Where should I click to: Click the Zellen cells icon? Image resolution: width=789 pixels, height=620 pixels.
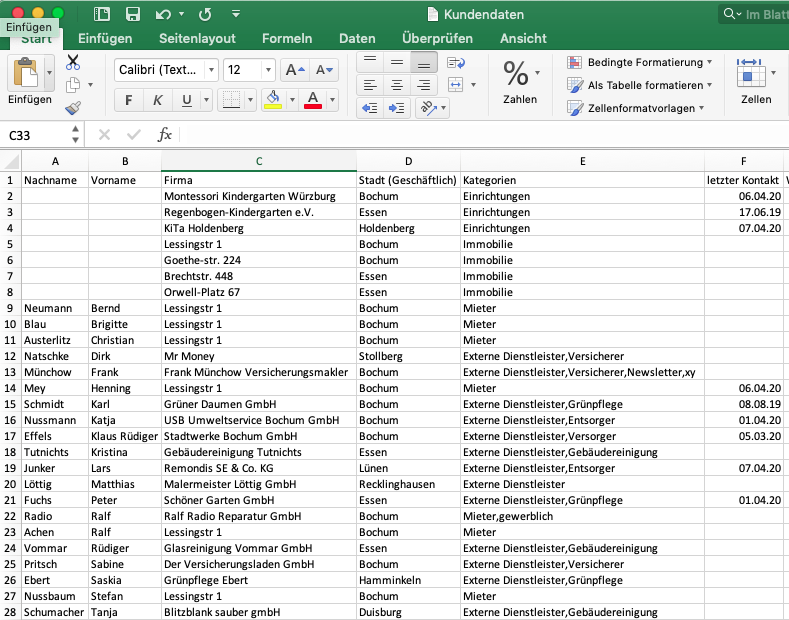(751, 73)
